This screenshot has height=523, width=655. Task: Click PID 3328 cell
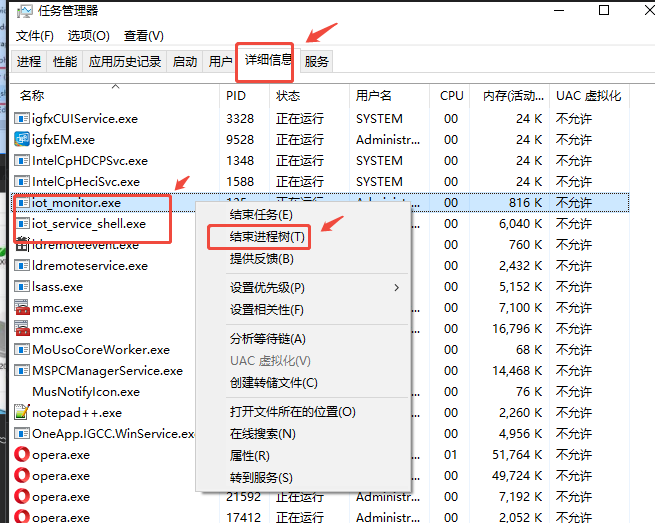pyautogui.click(x=240, y=119)
